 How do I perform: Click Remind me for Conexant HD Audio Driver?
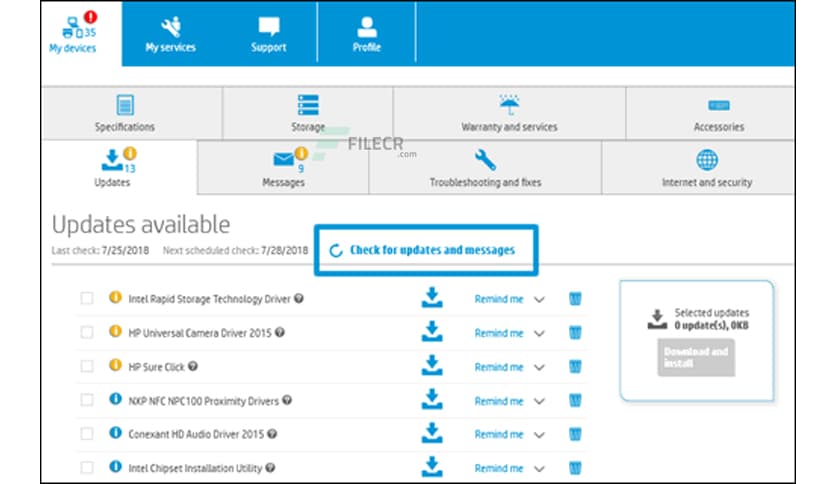click(499, 434)
